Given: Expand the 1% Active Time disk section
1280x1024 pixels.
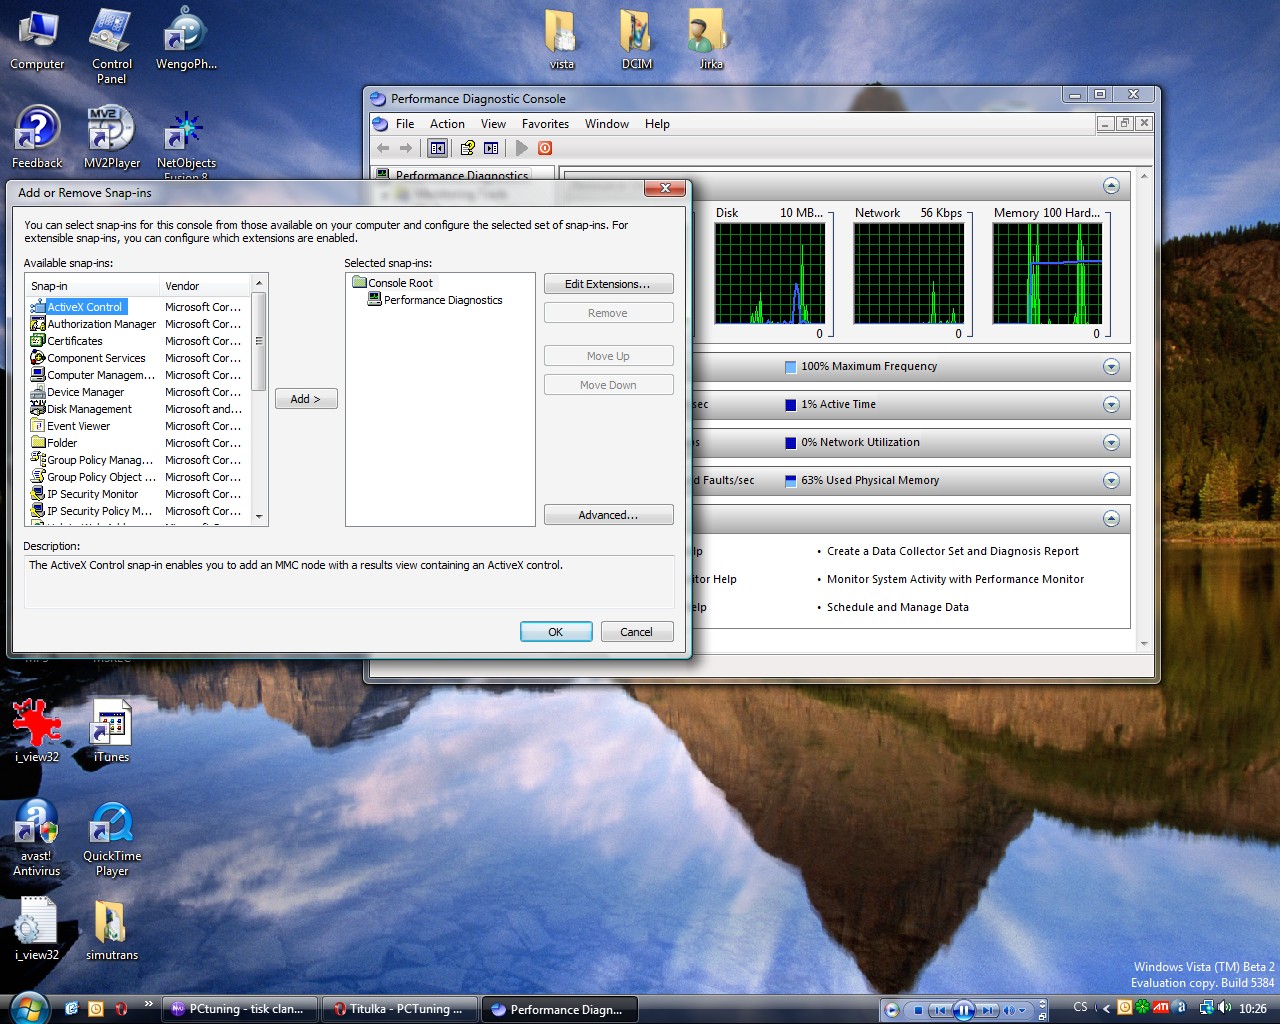Looking at the screenshot, I should click(x=1111, y=405).
